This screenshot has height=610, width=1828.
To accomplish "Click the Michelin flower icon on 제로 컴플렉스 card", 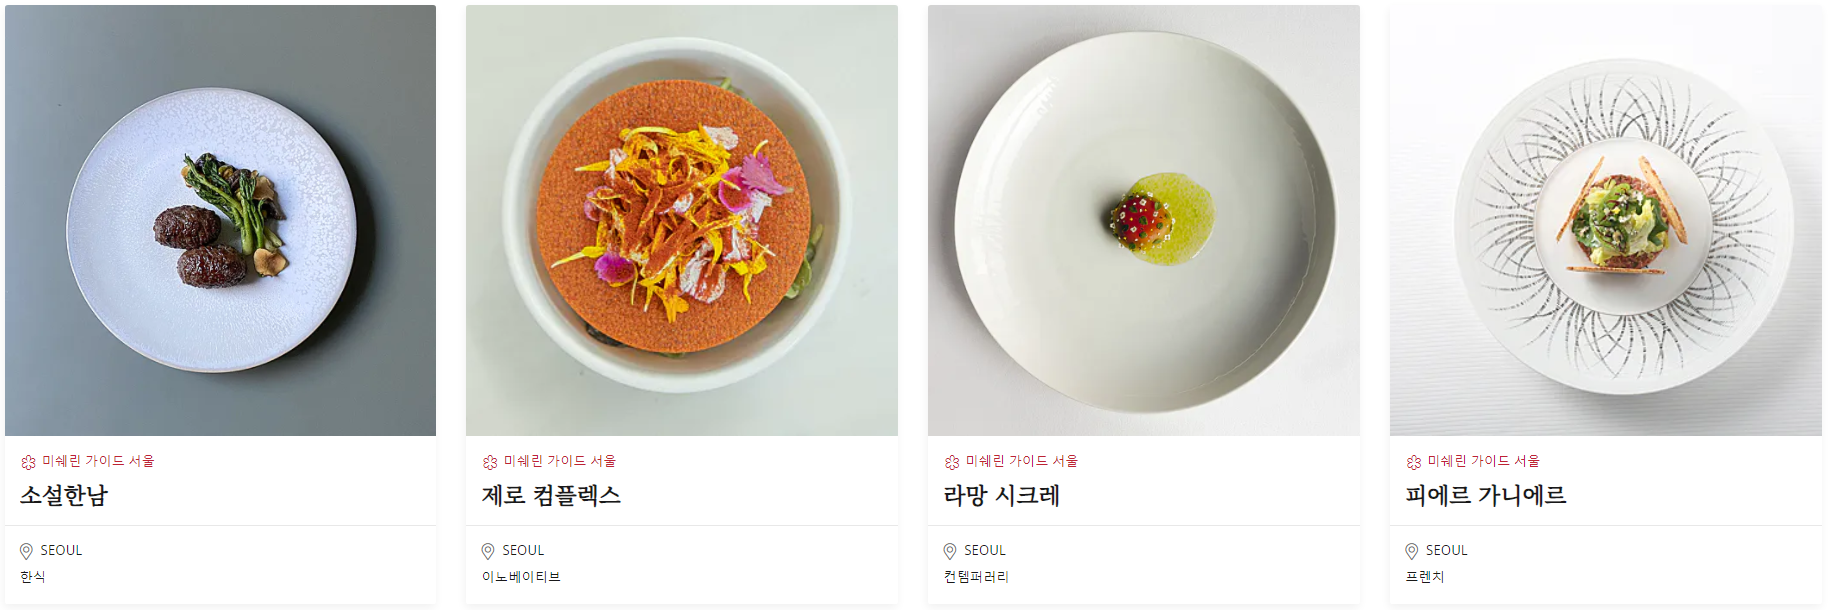I will (490, 462).
